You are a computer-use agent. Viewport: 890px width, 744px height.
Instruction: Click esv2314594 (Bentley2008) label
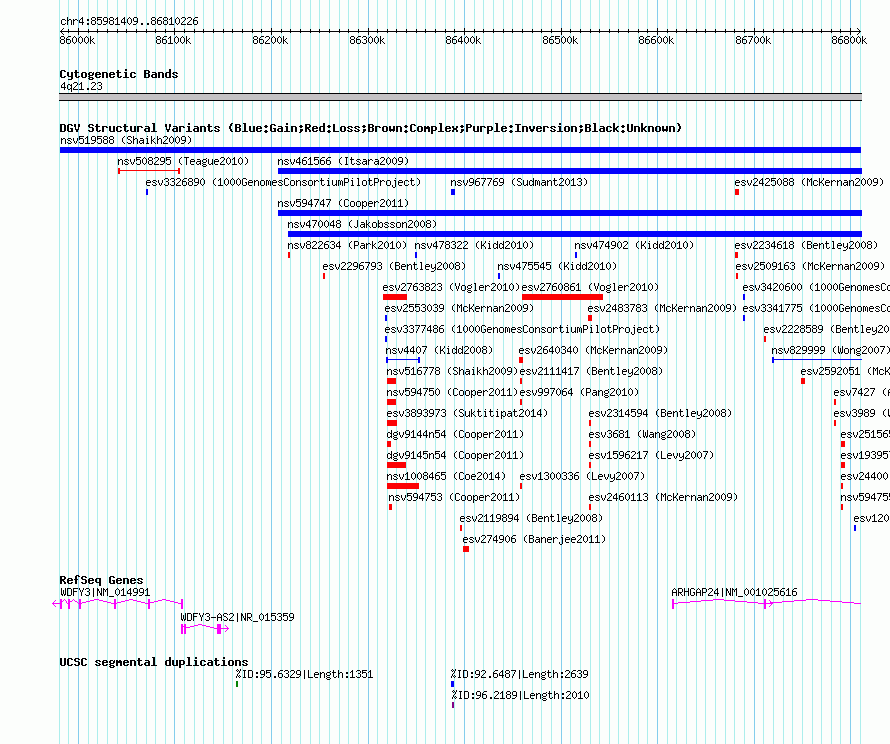(660, 413)
